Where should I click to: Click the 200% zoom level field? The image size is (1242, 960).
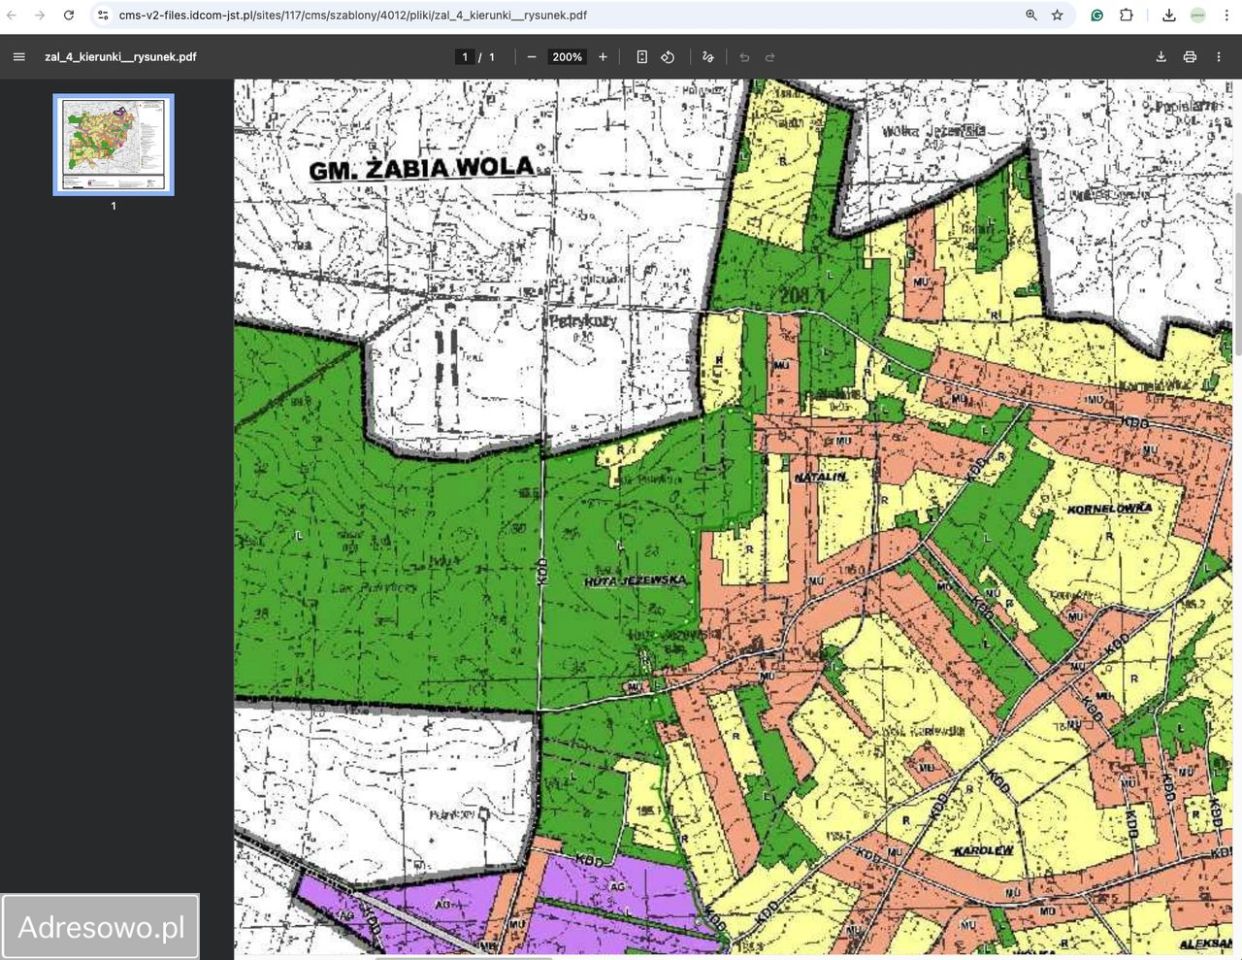point(567,57)
